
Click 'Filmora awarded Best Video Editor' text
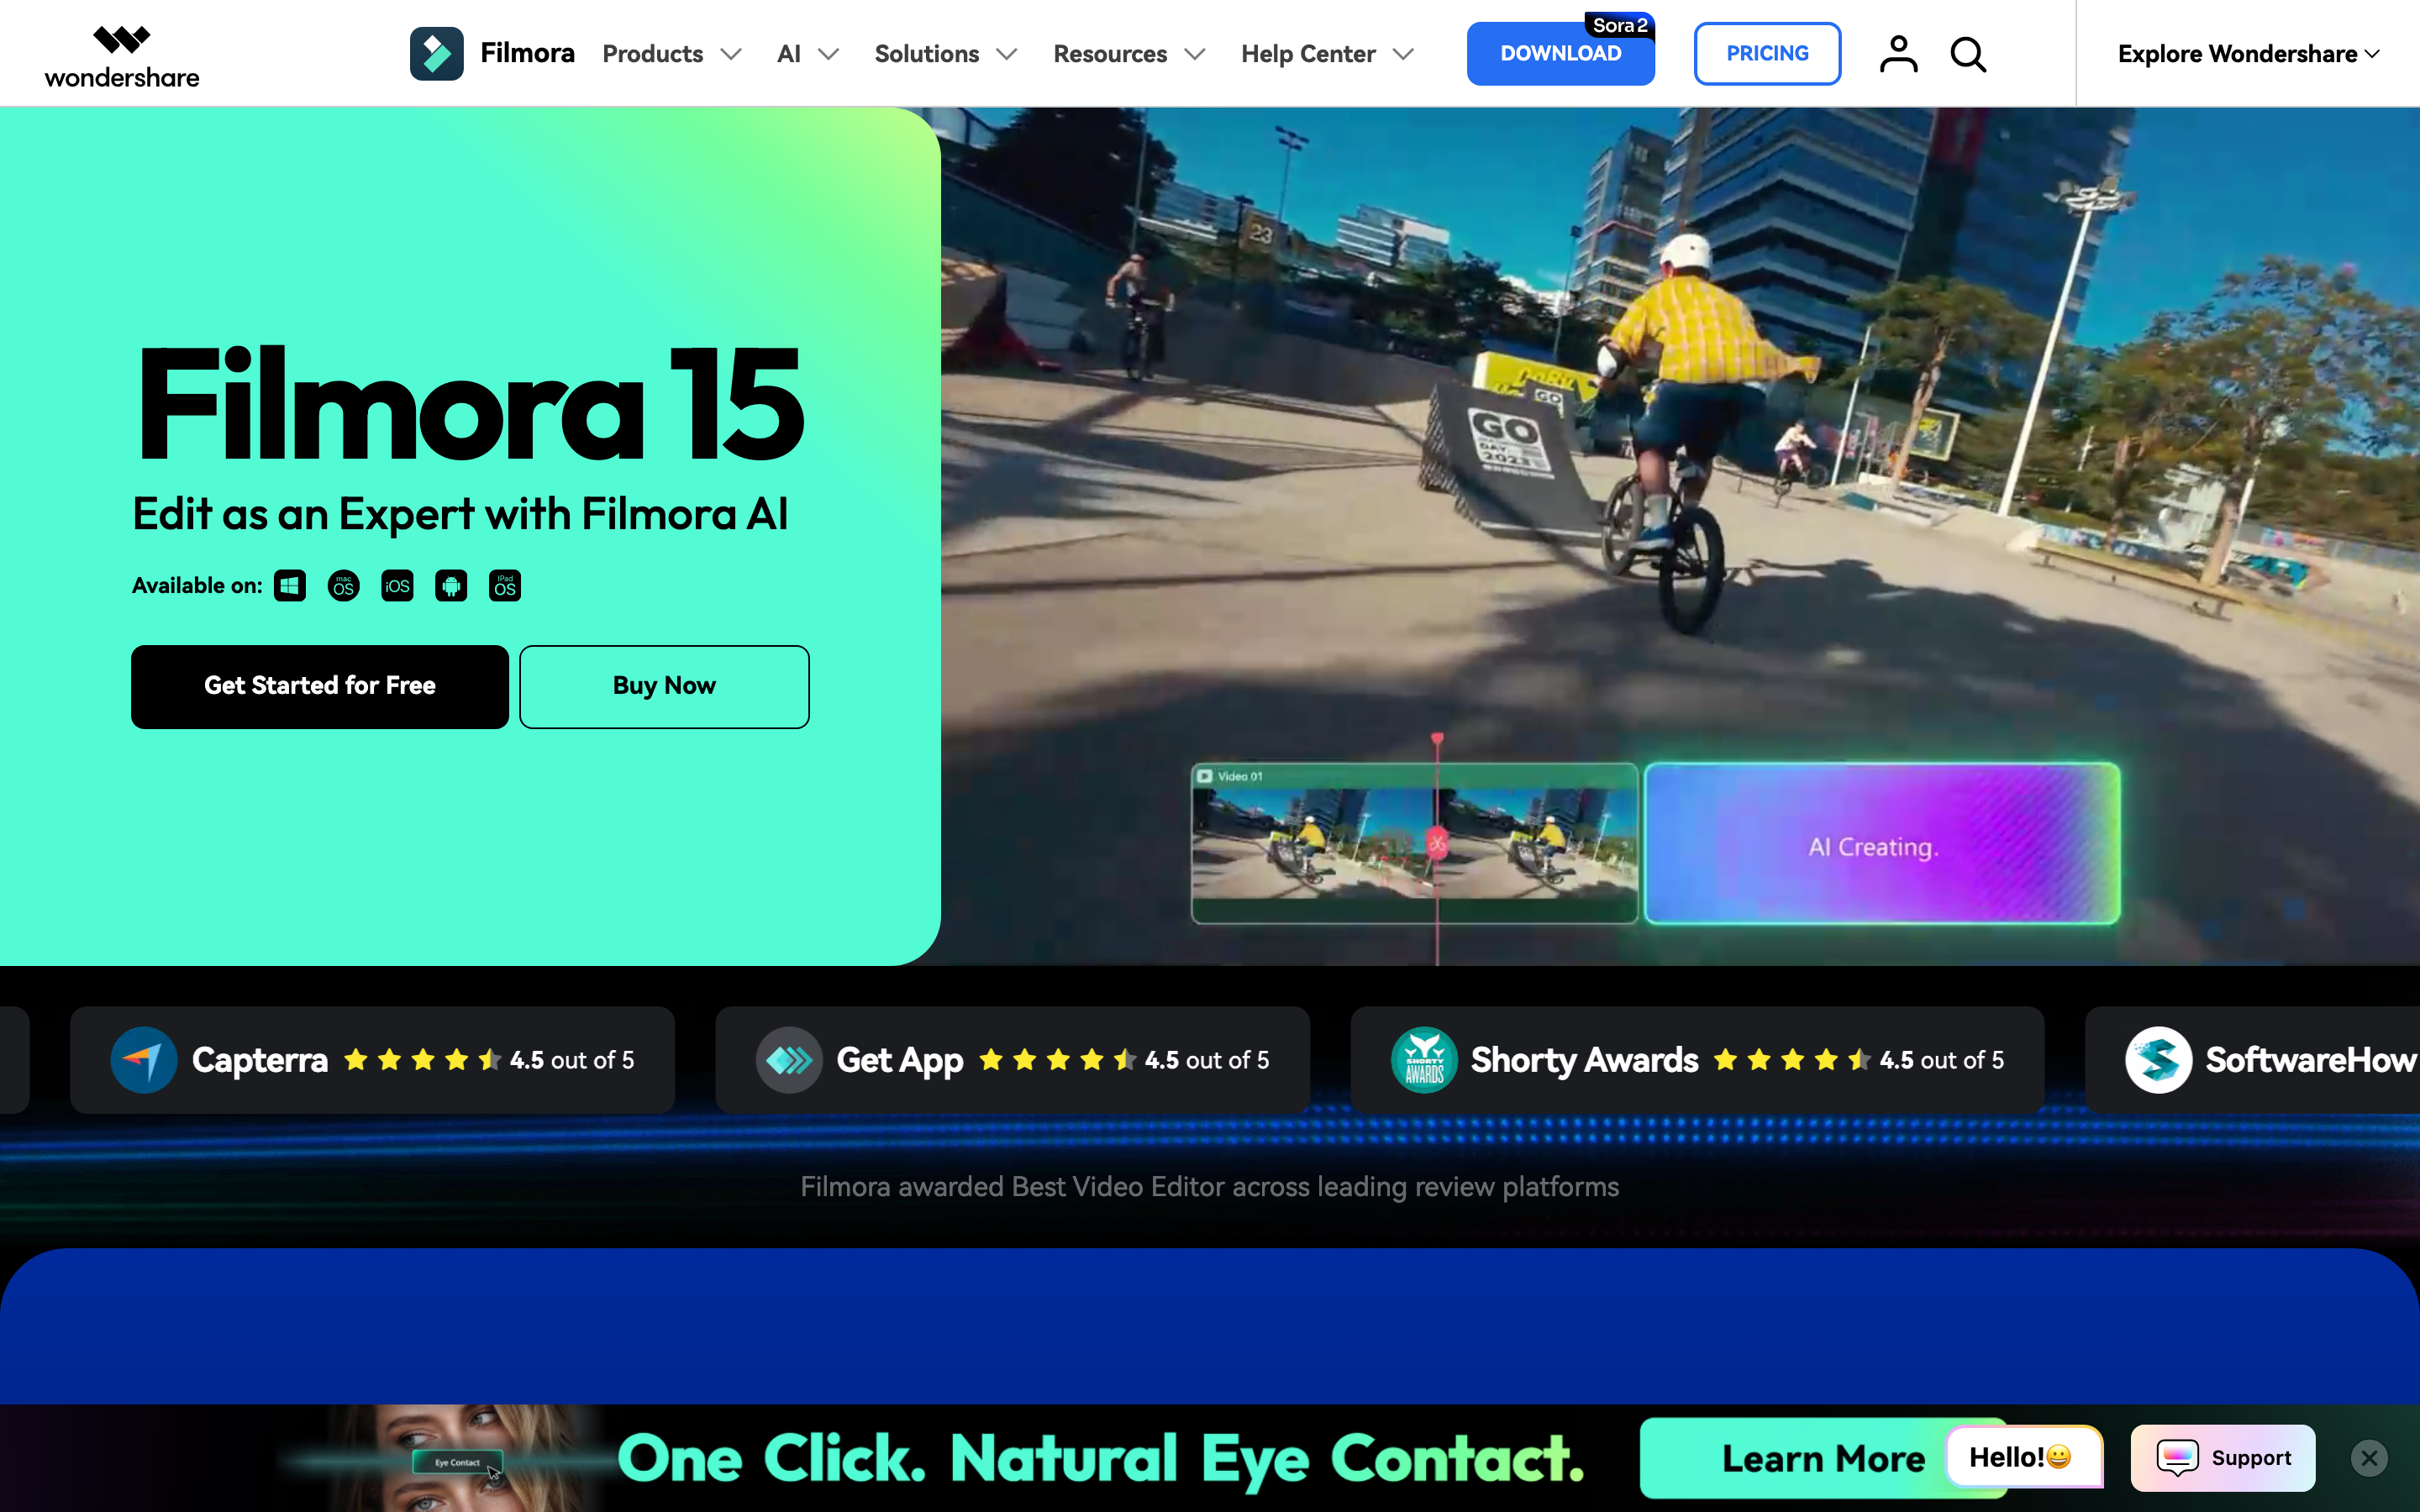[1210, 1187]
